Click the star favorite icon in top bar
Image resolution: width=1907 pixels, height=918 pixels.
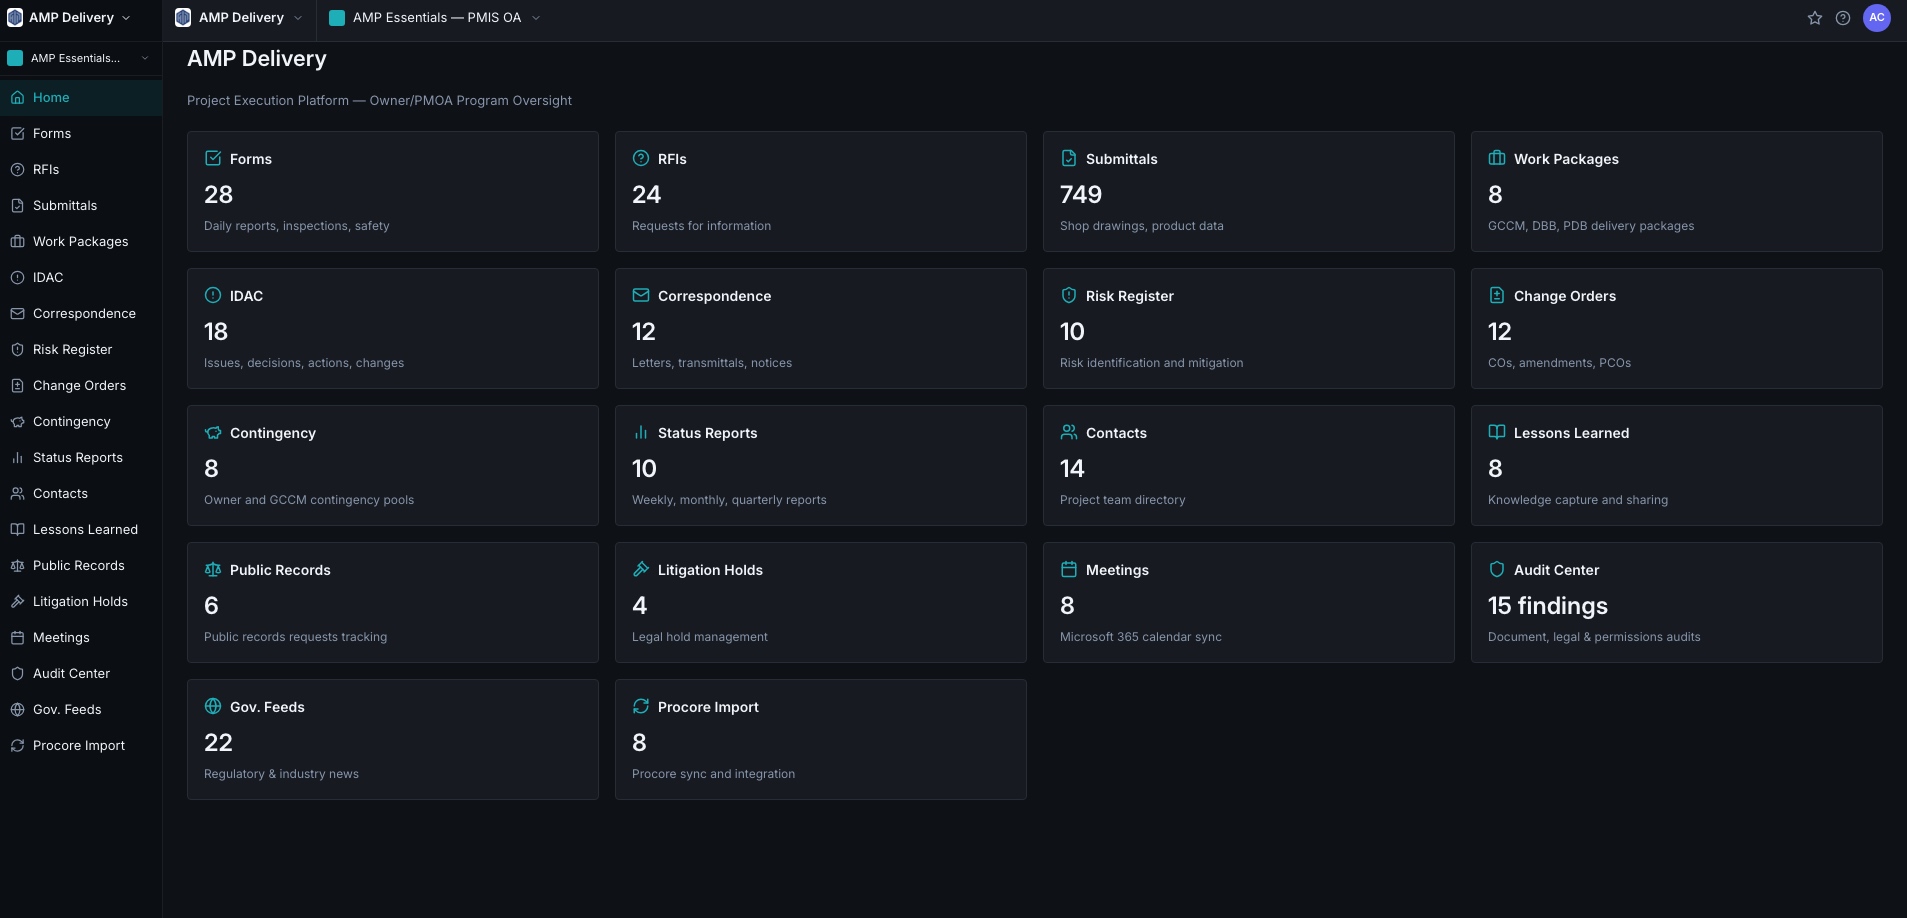click(x=1815, y=18)
